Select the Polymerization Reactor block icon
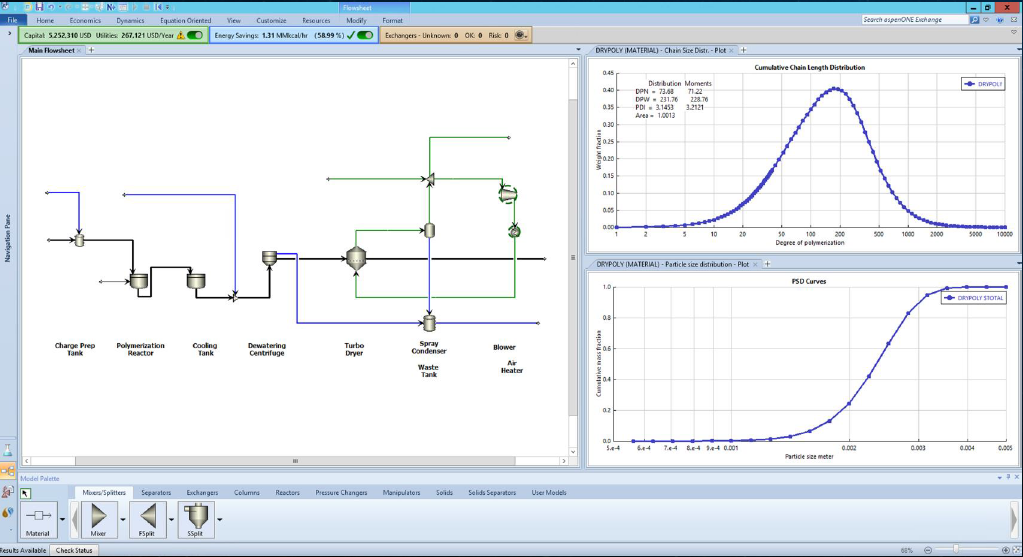The image size is (1023, 557). point(138,281)
